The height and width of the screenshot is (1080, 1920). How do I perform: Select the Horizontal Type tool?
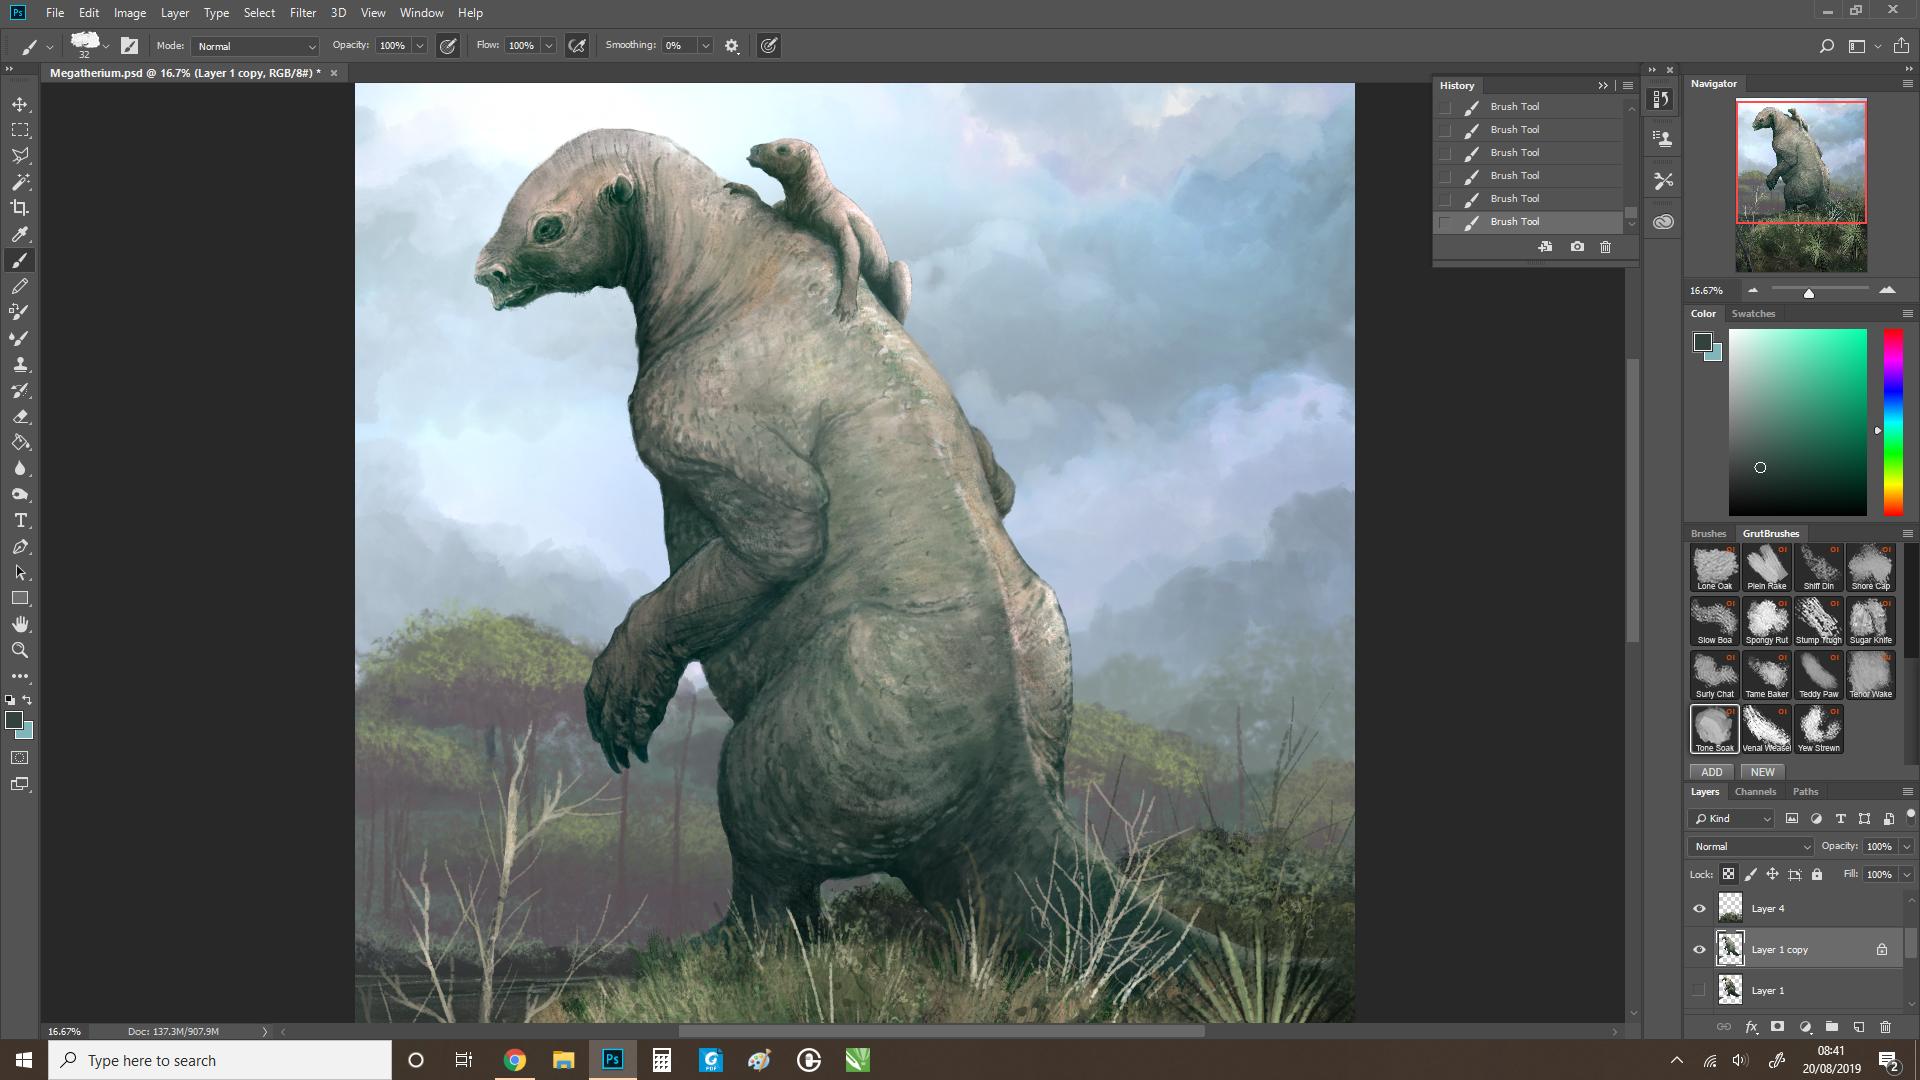[20, 520]
